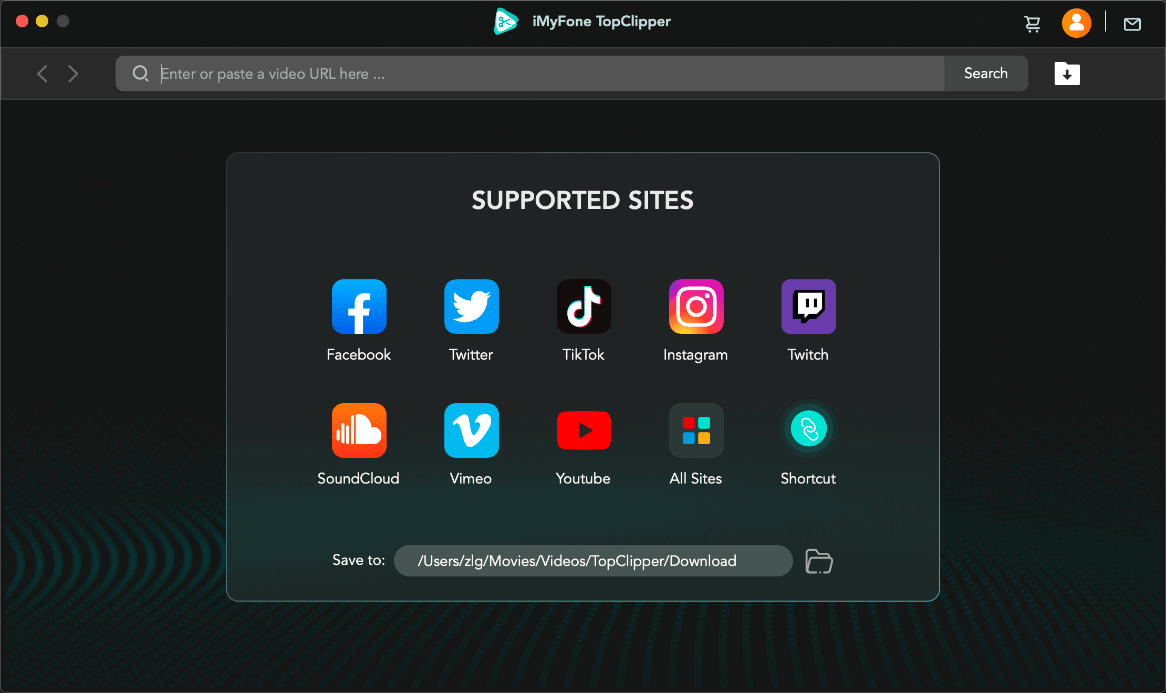Click the Youtube play icon
This screenshot has width=1166, height=693.
click(x=583, y=431)
